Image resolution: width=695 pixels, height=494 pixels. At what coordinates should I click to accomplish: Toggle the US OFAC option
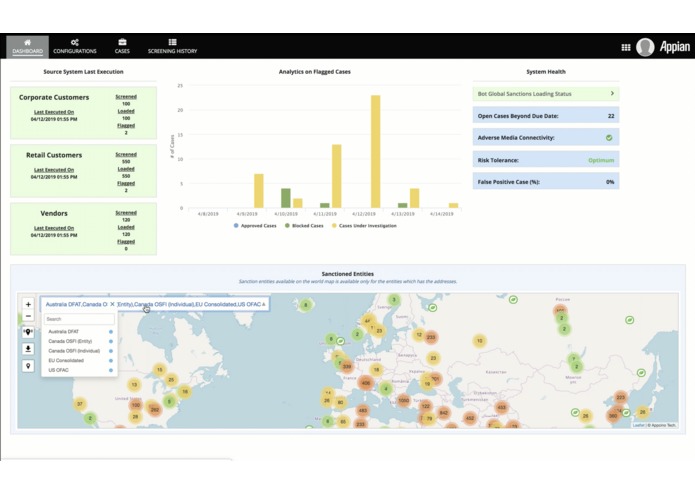click(x=79, y=370)
